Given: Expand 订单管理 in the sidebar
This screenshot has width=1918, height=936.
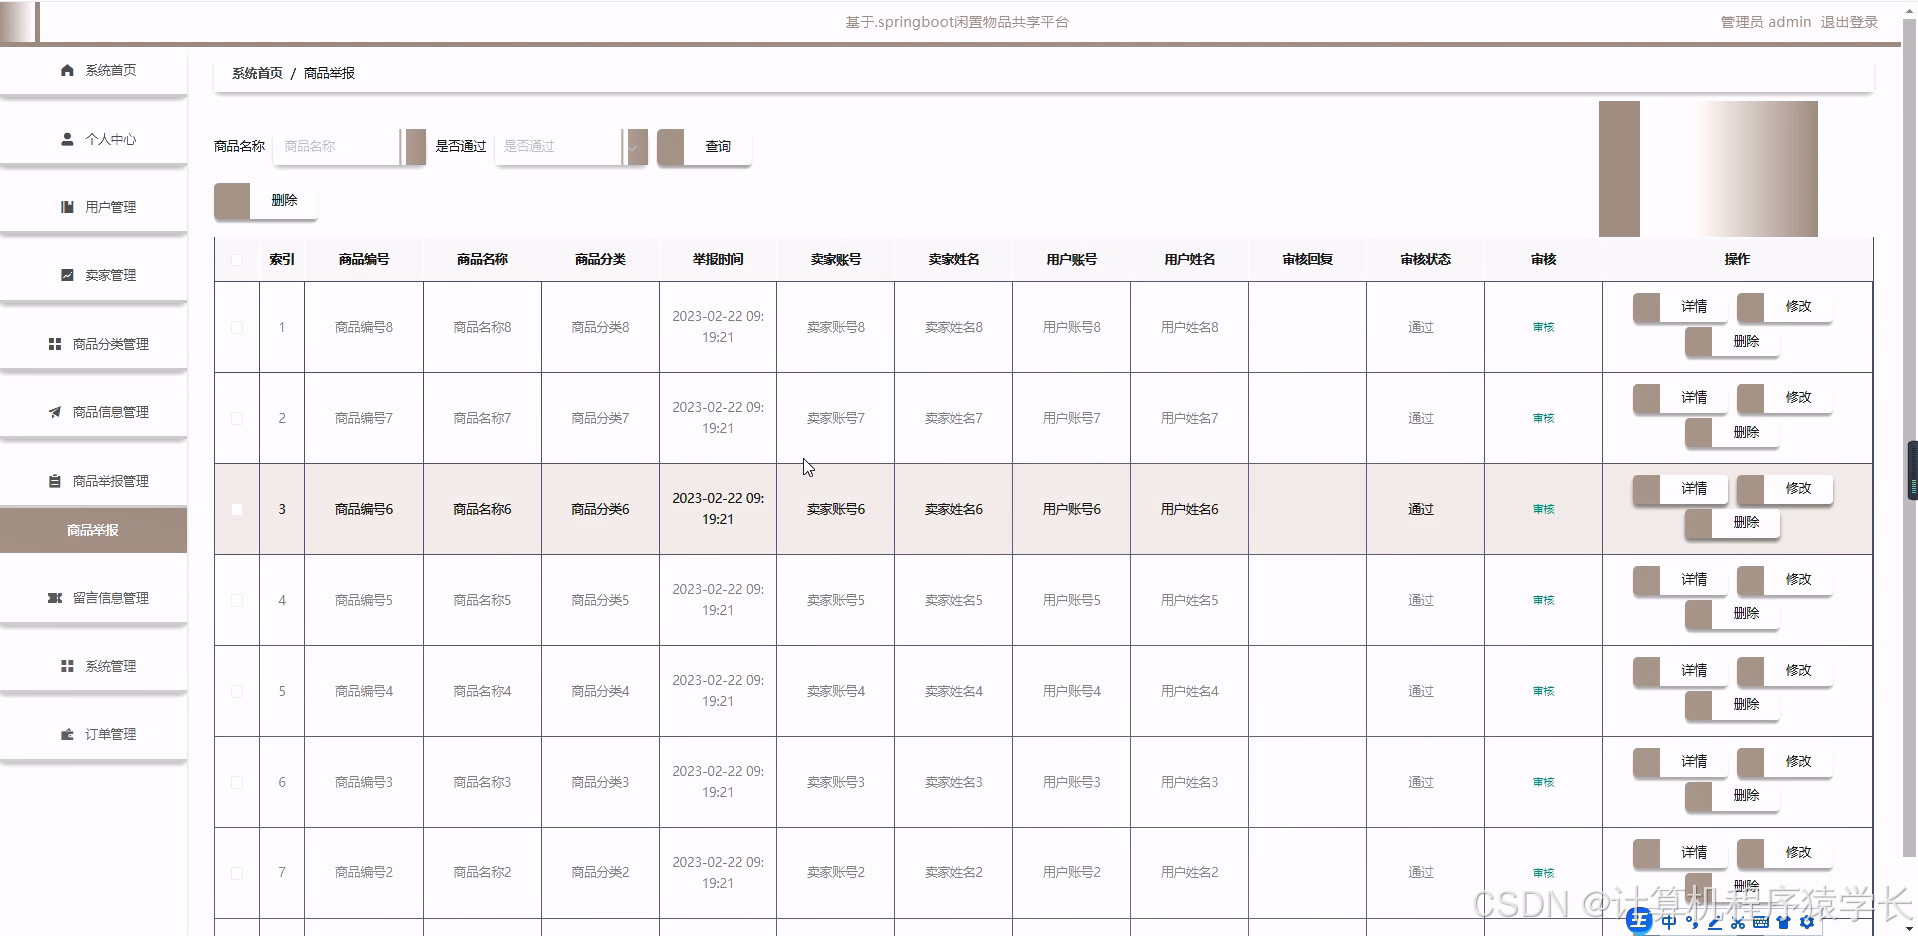Looking at the screenshot, I should (94, 734).
